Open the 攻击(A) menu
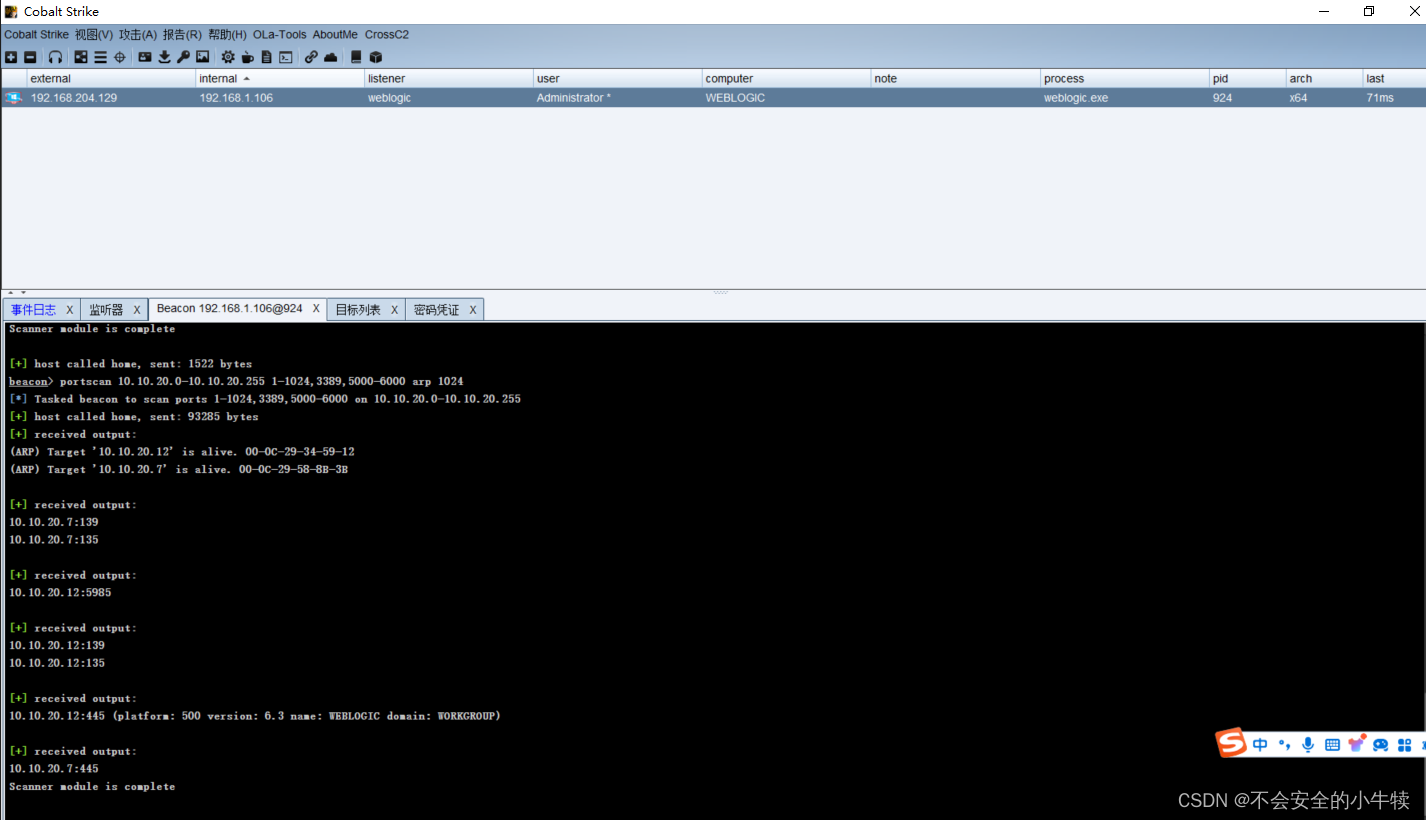1426x820 pixels. 138,34
